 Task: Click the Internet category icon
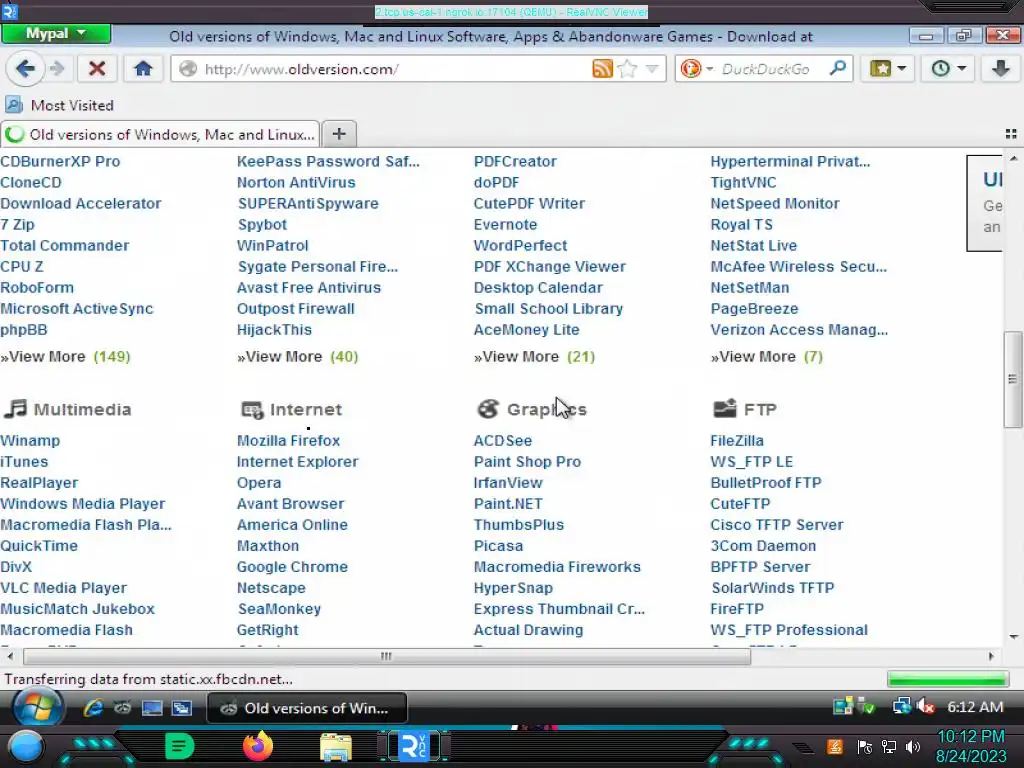click(251, 409)
